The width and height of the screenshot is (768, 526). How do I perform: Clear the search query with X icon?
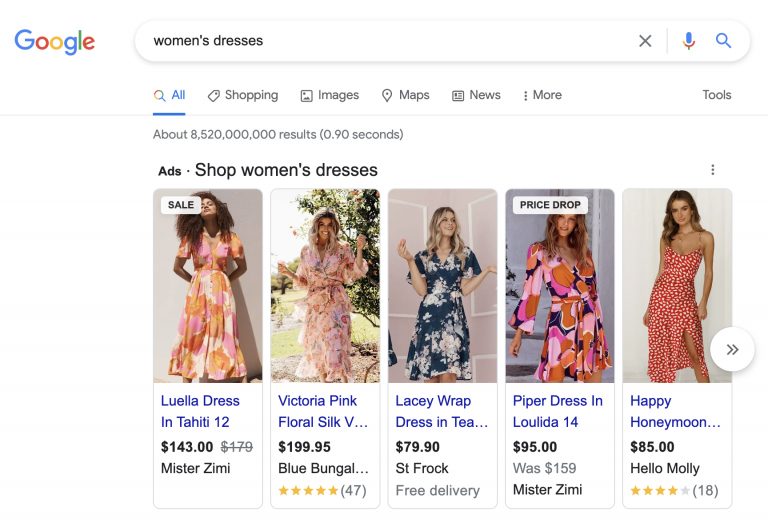(645, 41)
